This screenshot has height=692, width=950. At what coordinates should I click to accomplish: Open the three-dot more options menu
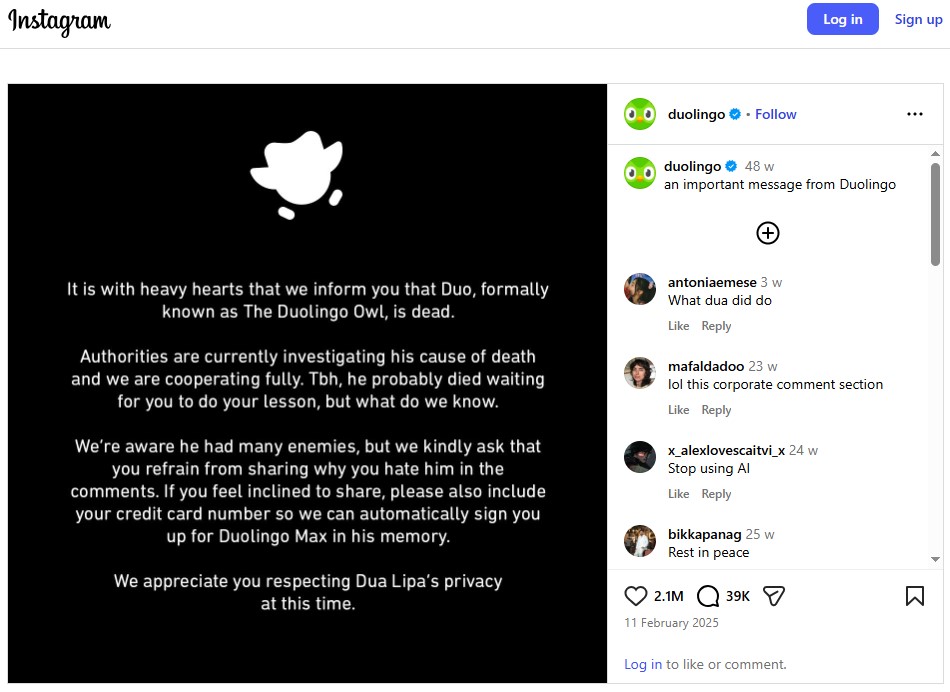pos(914,114)
